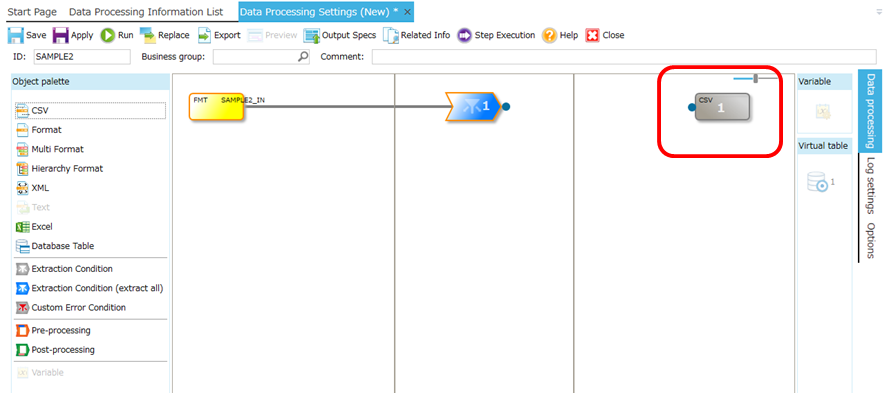The image size is (888, 393).
Task: Open the Options side tab
Action: click(x=870, y=240)
